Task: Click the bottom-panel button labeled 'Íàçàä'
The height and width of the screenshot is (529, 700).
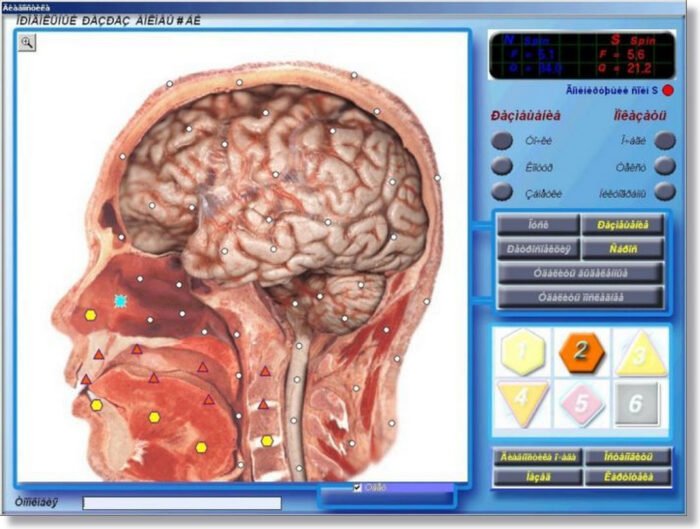Action: (x=538, y=477)
